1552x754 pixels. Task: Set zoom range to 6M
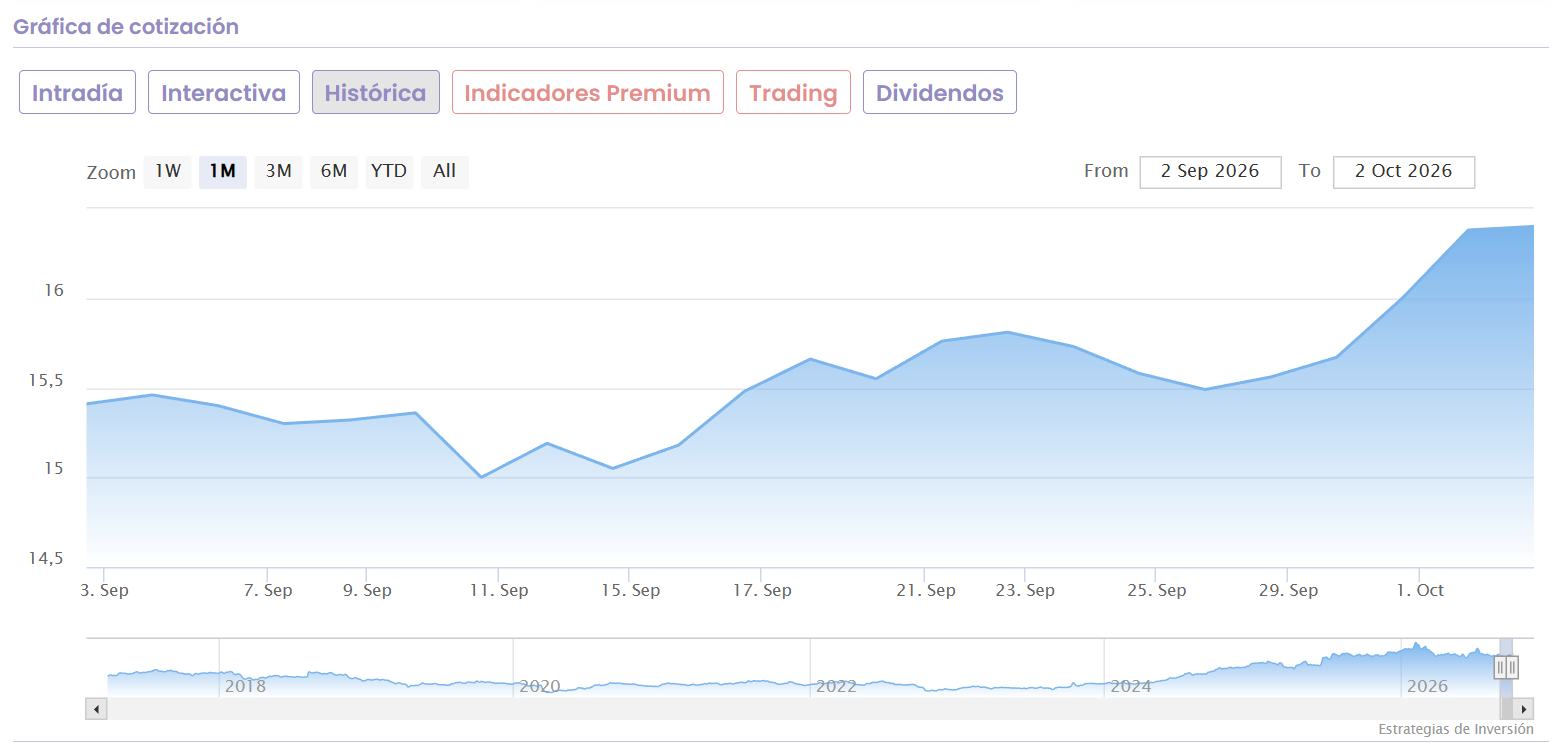click(x=334, y=171)
